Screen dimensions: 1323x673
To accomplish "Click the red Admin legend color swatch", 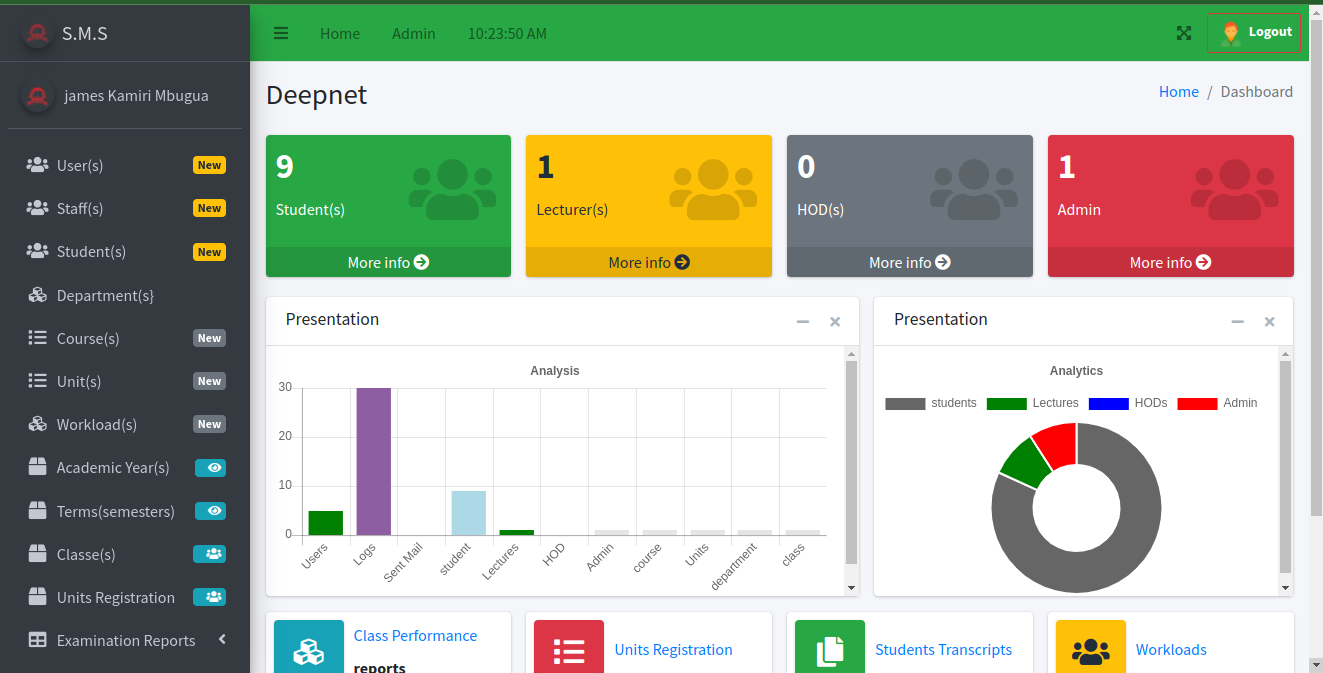I will [1197, 403].
